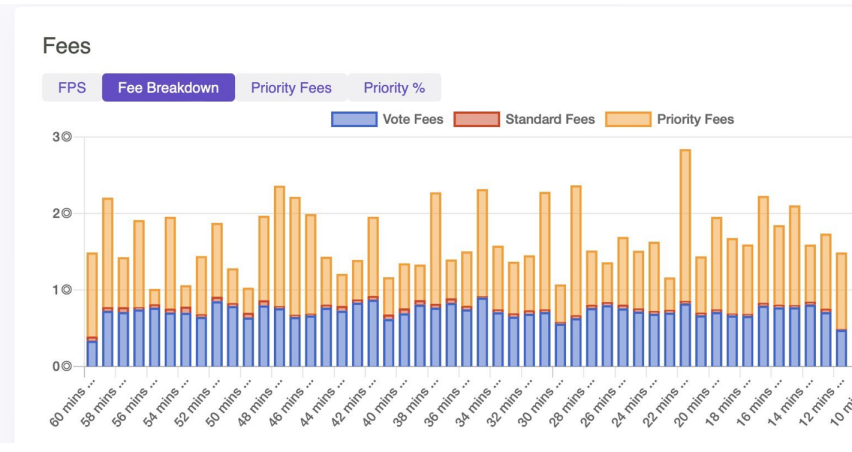
Task: Click the blue Vote Fees legend swatch
Action: point(353,119)
